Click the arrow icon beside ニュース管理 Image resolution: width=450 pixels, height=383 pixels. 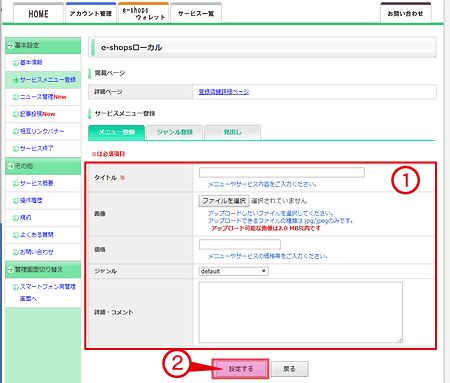pyautogui.click(x=15, y=97)
